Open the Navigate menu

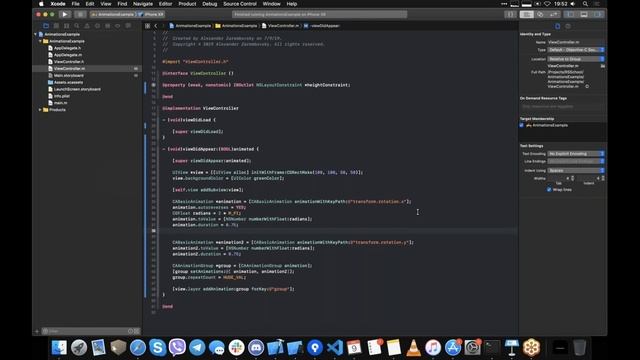click(143, 4)
